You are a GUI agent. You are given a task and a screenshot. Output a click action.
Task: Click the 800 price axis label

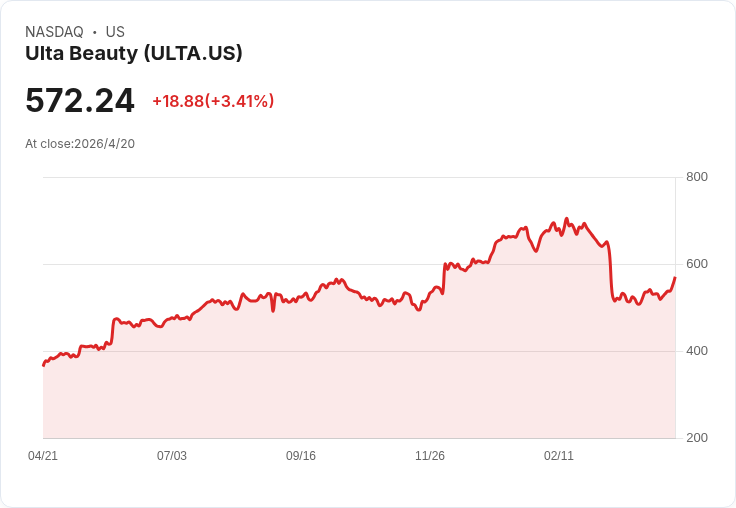(697, 177)
